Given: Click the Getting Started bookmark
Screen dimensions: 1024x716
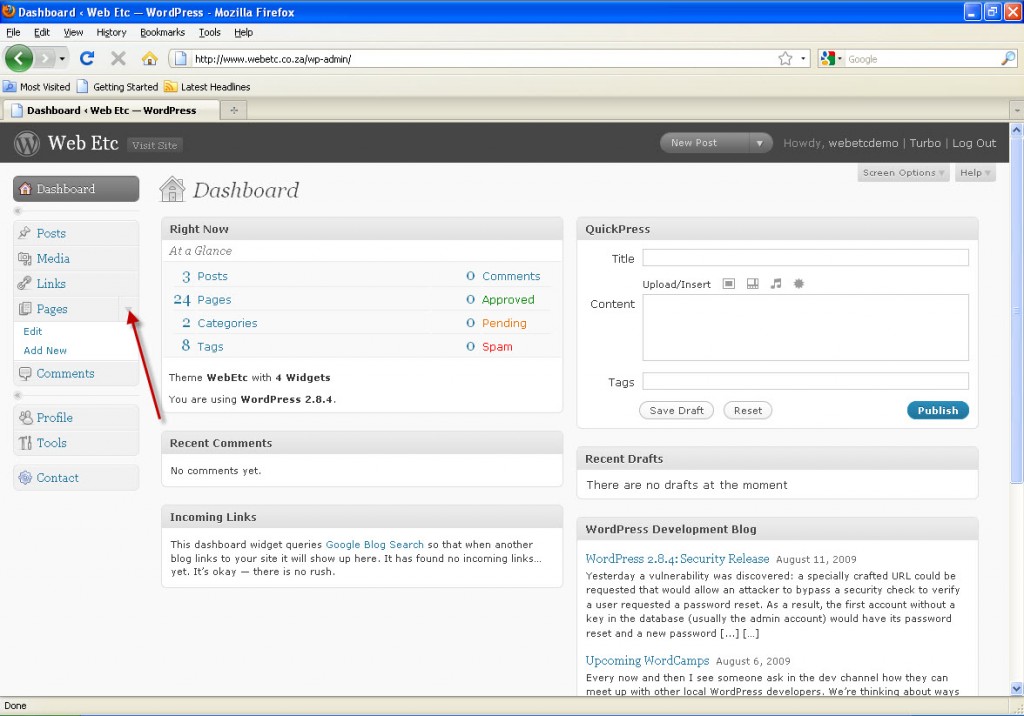Looking at the screenshot, I should click(118, 86).
